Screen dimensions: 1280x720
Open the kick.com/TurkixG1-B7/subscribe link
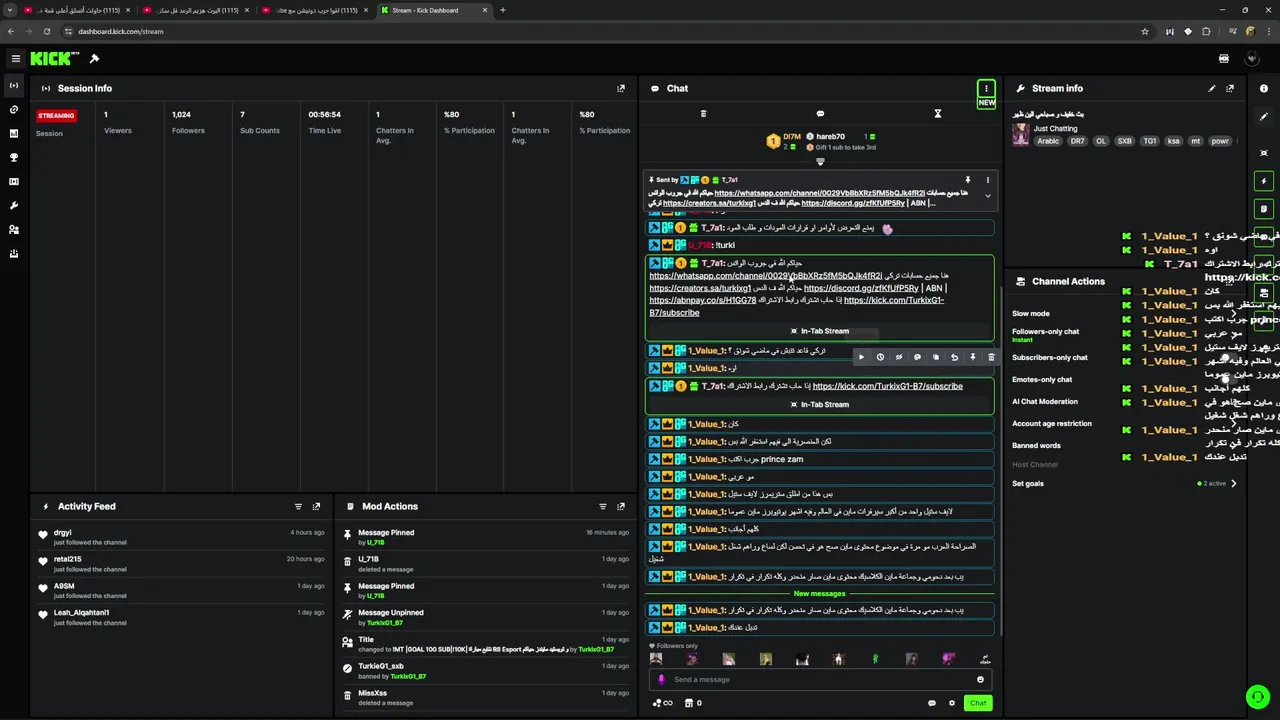[x=888, y=386]
